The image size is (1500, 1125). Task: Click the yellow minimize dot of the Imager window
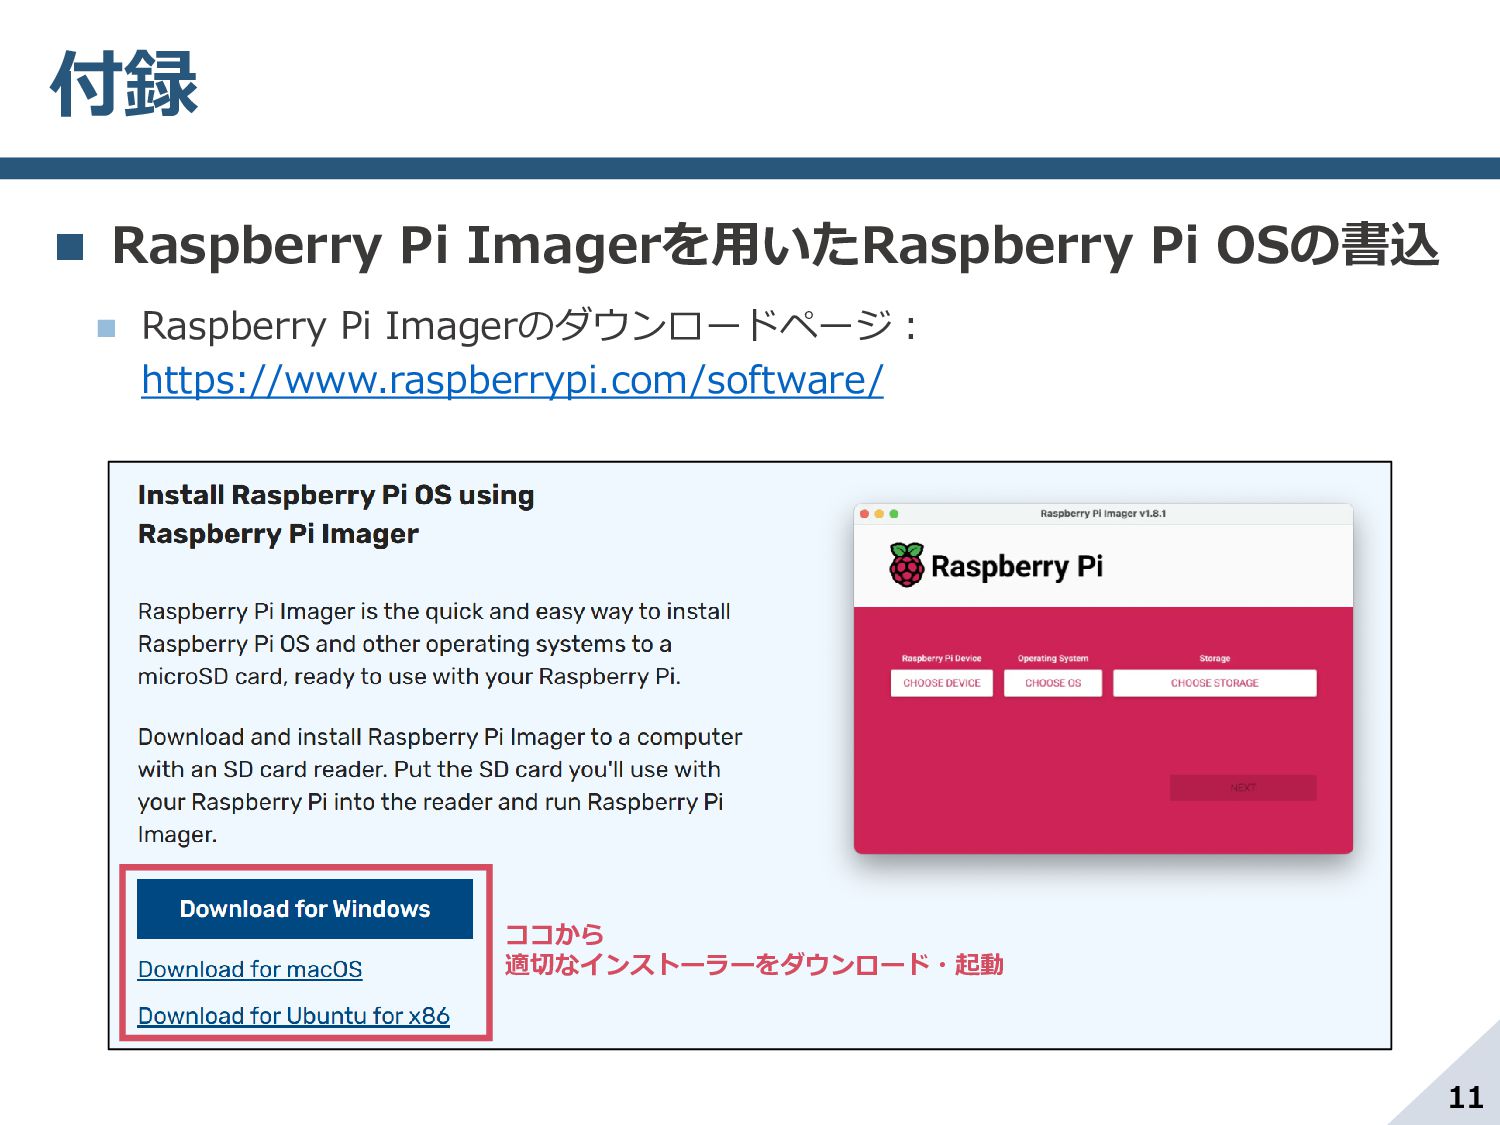[x=879, y=514]
